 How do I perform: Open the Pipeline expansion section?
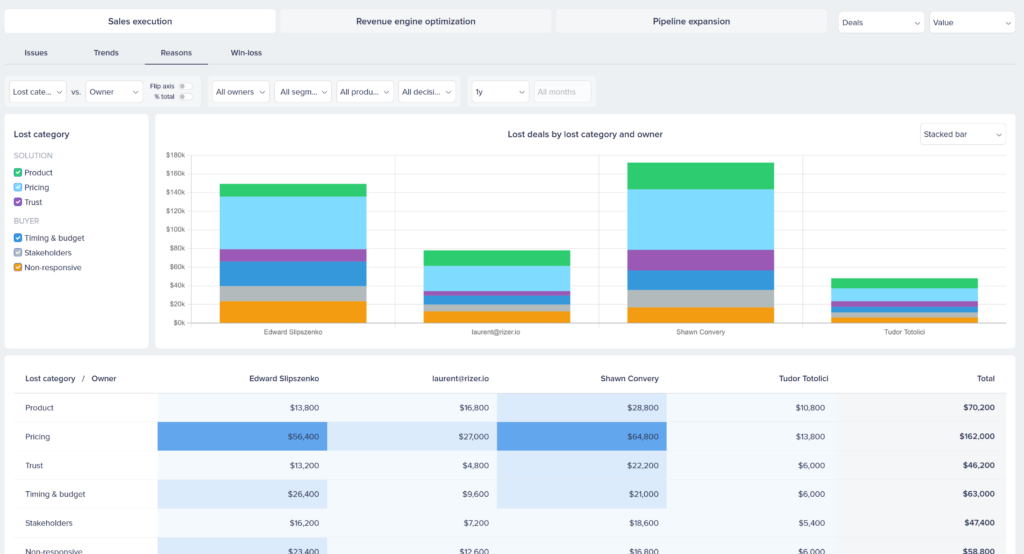tap(691, 21)
